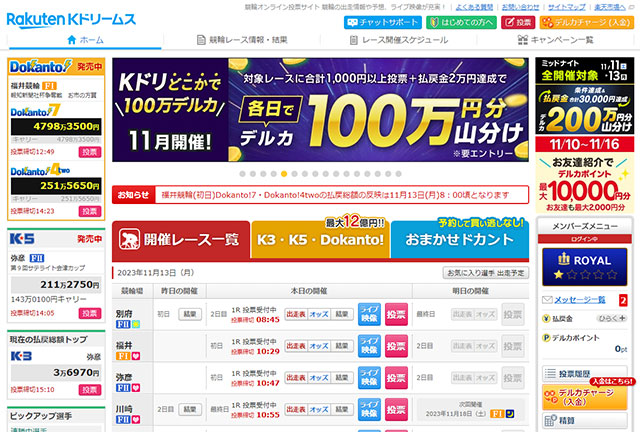Click the 福井 FI grade badge
This screenshot has width=640, height=432.
coord(123,356)
